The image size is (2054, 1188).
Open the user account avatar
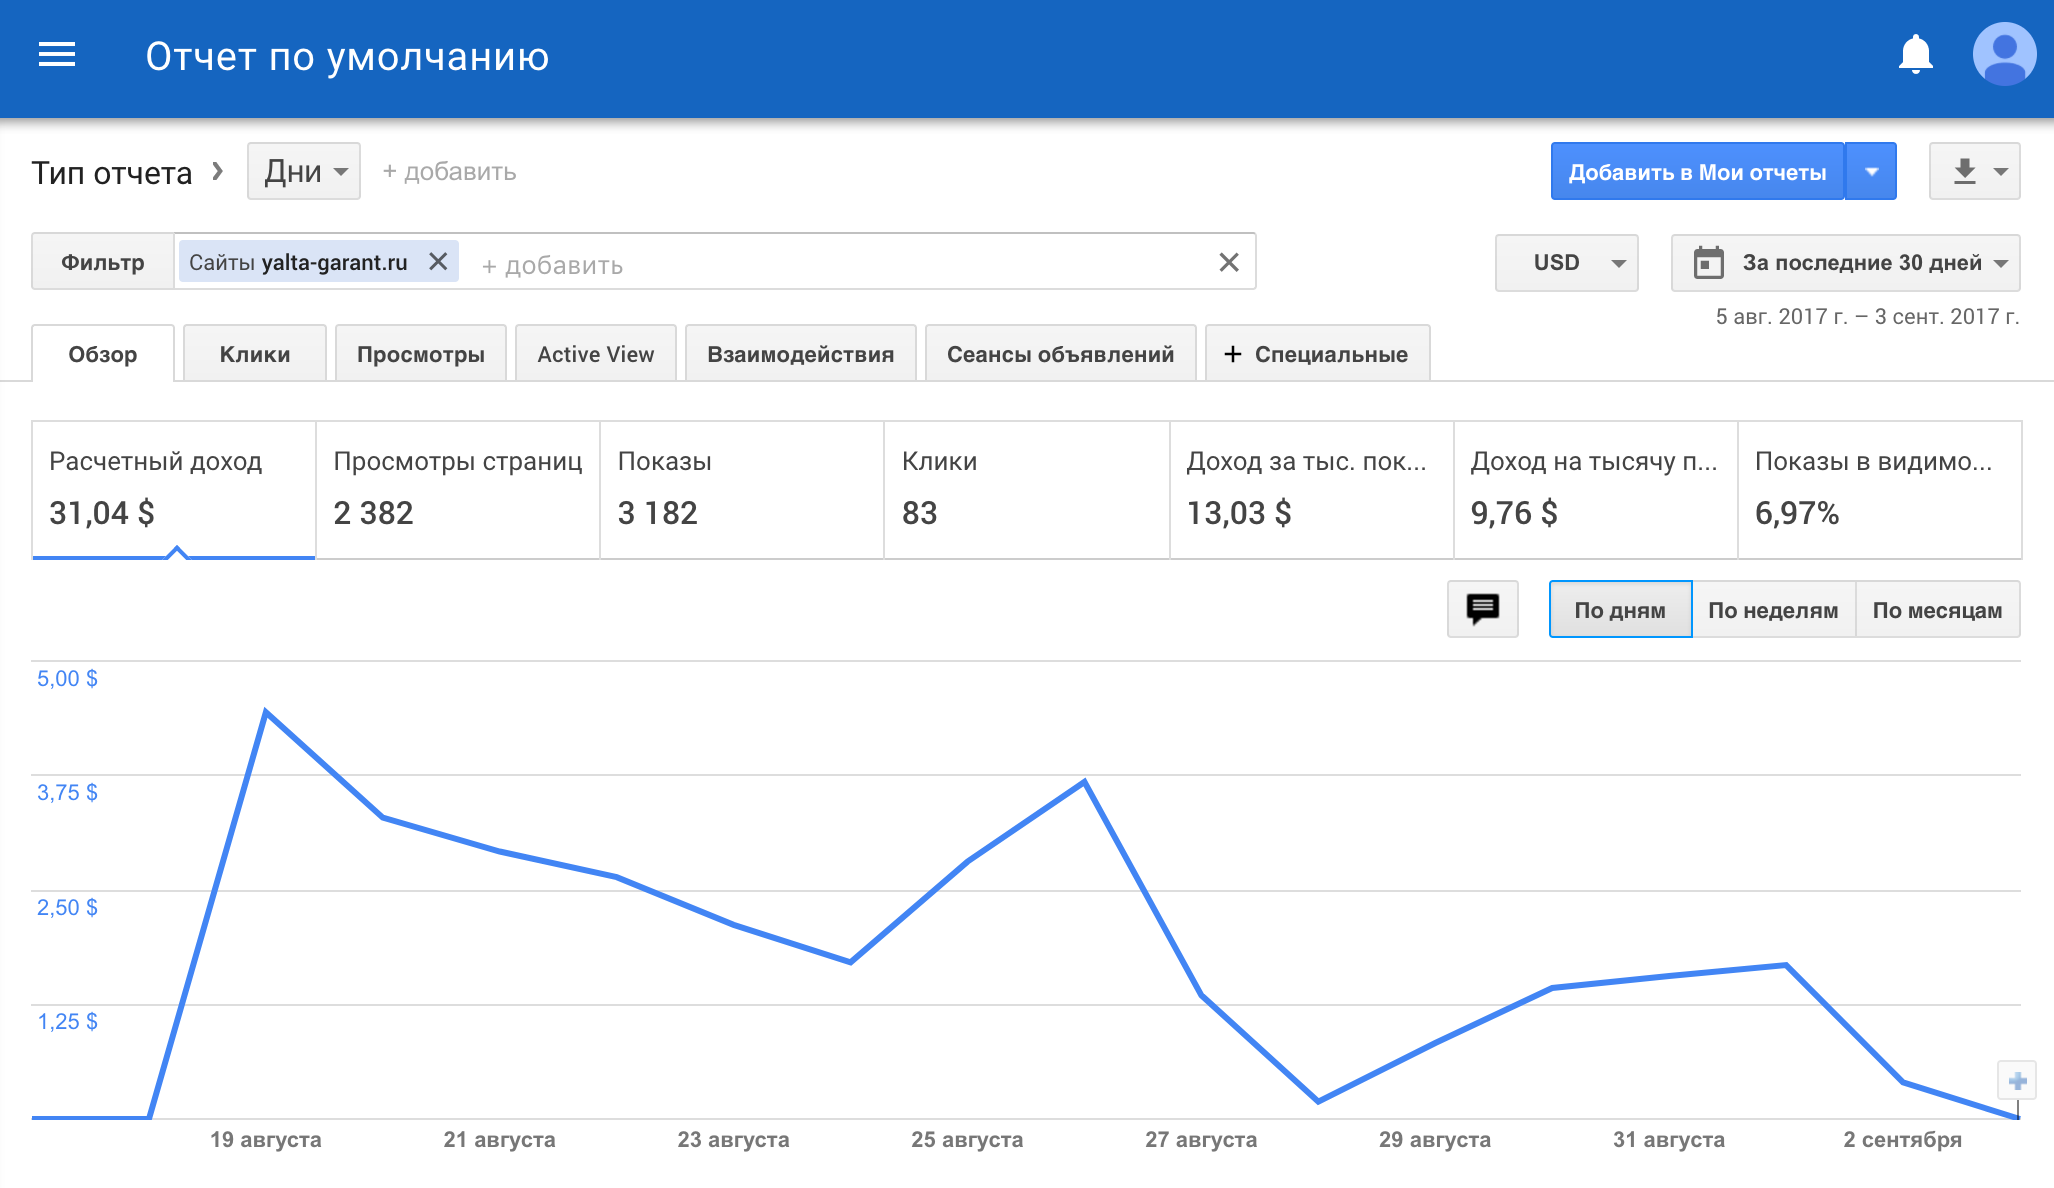coord(2004,55)
